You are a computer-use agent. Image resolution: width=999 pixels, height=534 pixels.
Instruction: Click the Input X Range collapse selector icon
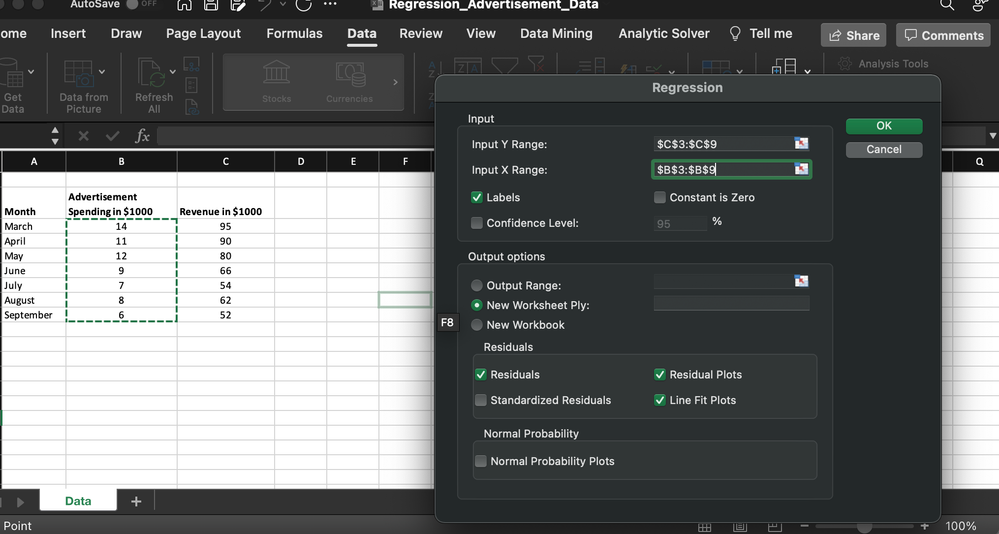[x=801, y=169]
